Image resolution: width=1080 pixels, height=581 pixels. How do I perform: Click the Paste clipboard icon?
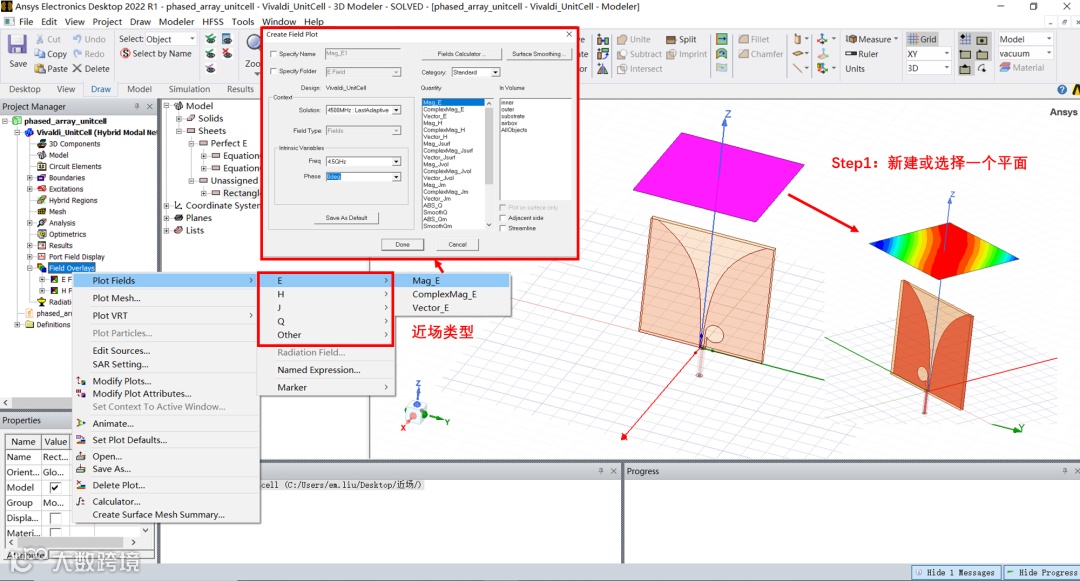click(x=40, y=68)
